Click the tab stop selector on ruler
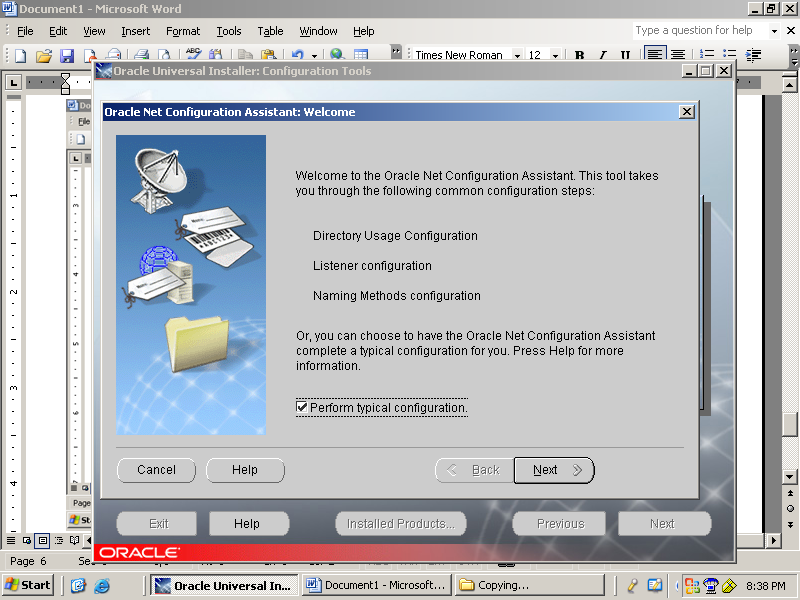 coord(14,82)
